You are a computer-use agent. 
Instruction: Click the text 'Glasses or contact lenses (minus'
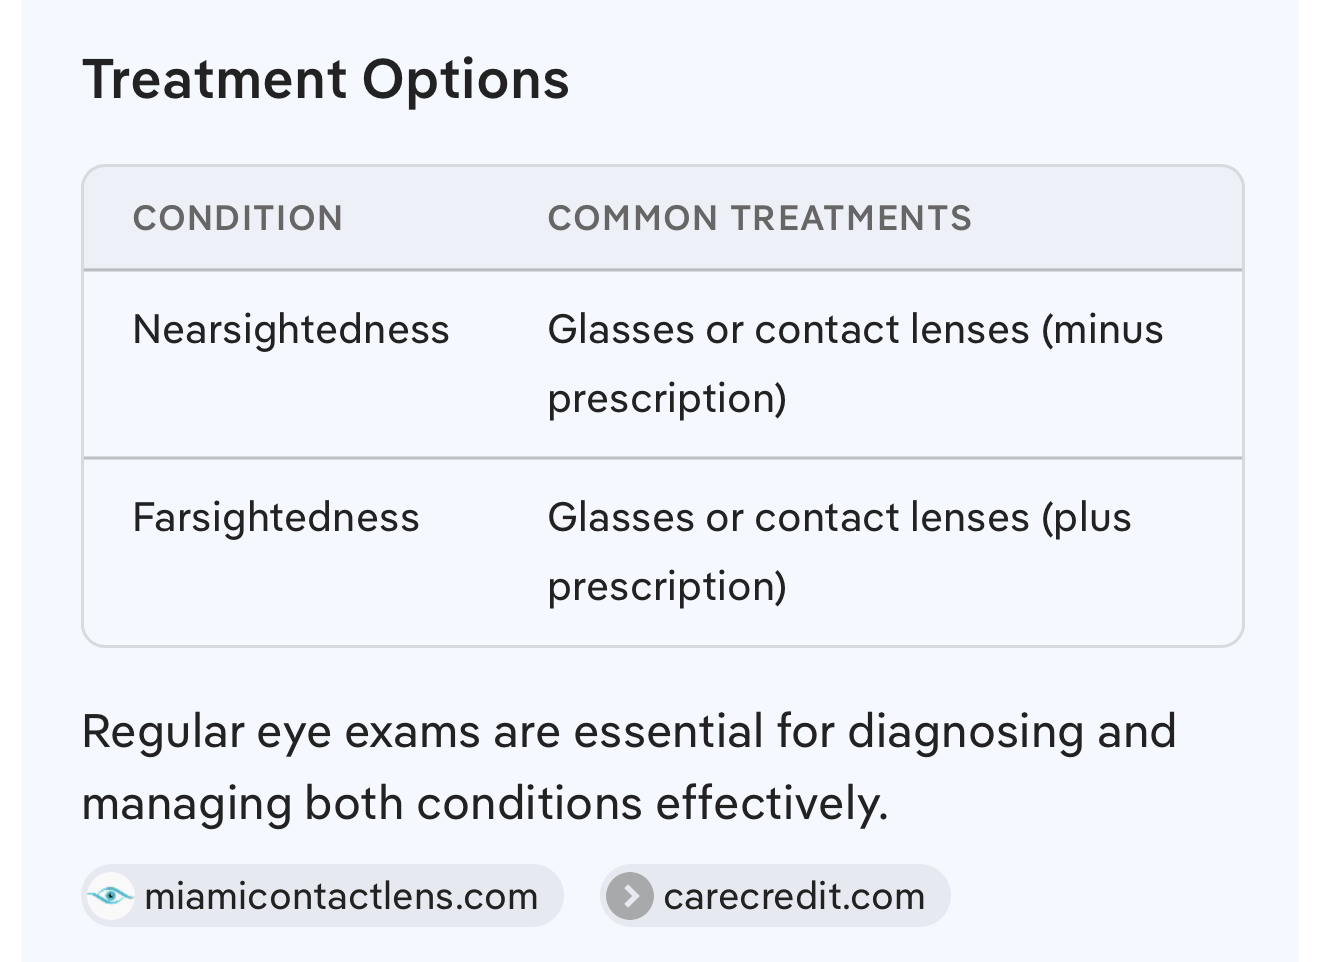point(855,330)
